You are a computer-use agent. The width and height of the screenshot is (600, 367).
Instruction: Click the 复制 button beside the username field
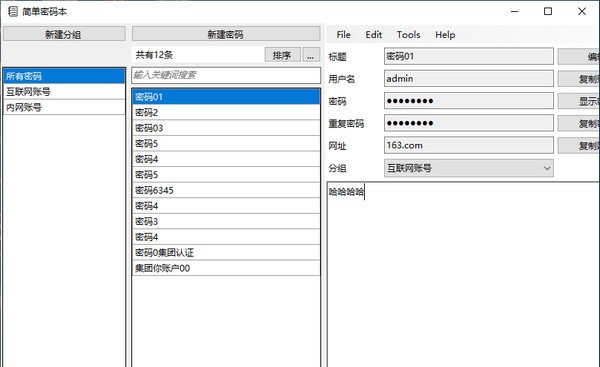pyautogui.click(x=579, y=79)
